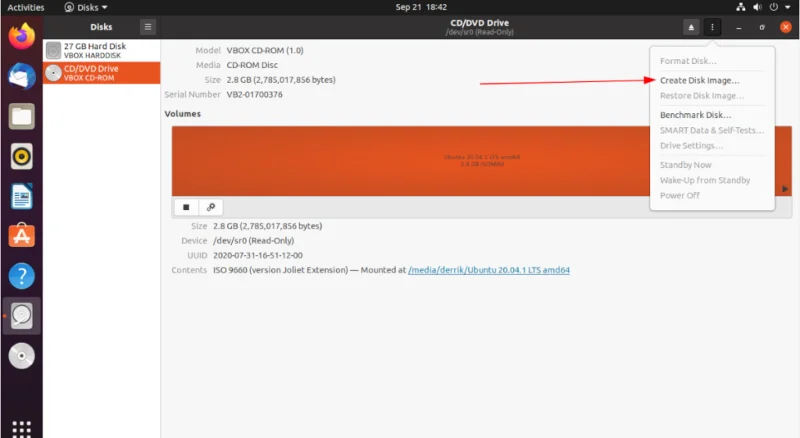
Task: Select the CD/DVD Drive VBOX CD-ROM
Action: (x=102, y=72)
